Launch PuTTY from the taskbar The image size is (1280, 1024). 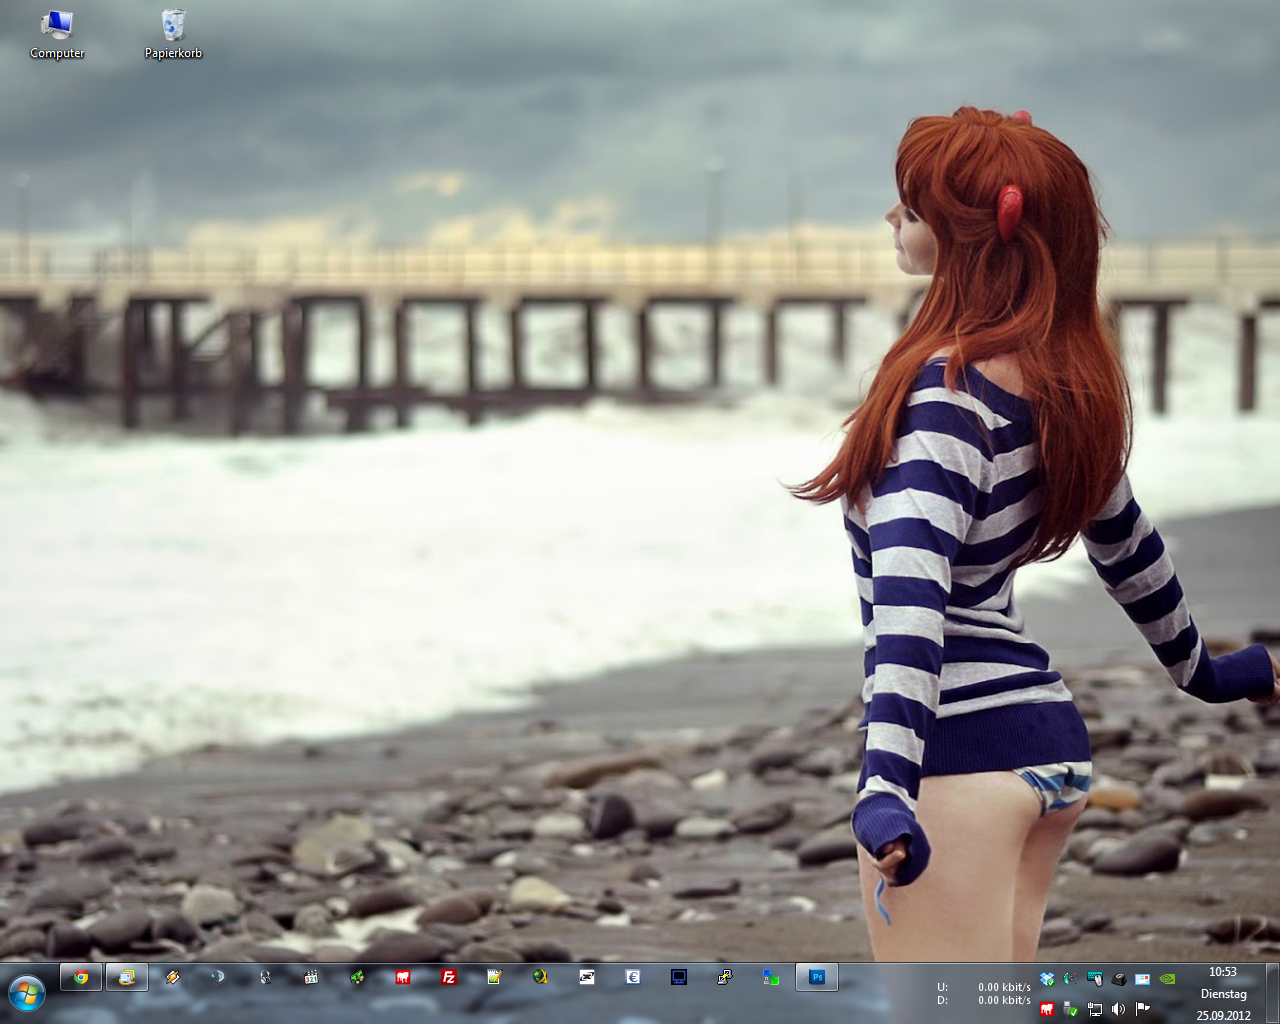pyautogui.click(x=725, y=977)
